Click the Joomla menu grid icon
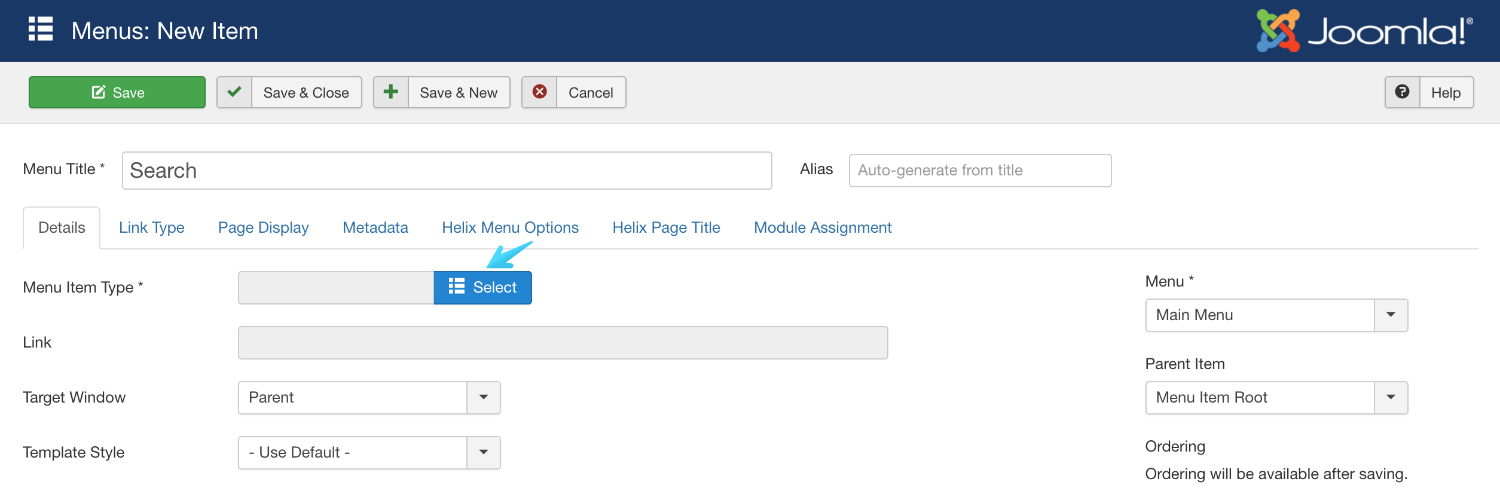The width and height of the screenshot is (1500, 503). 40,29
